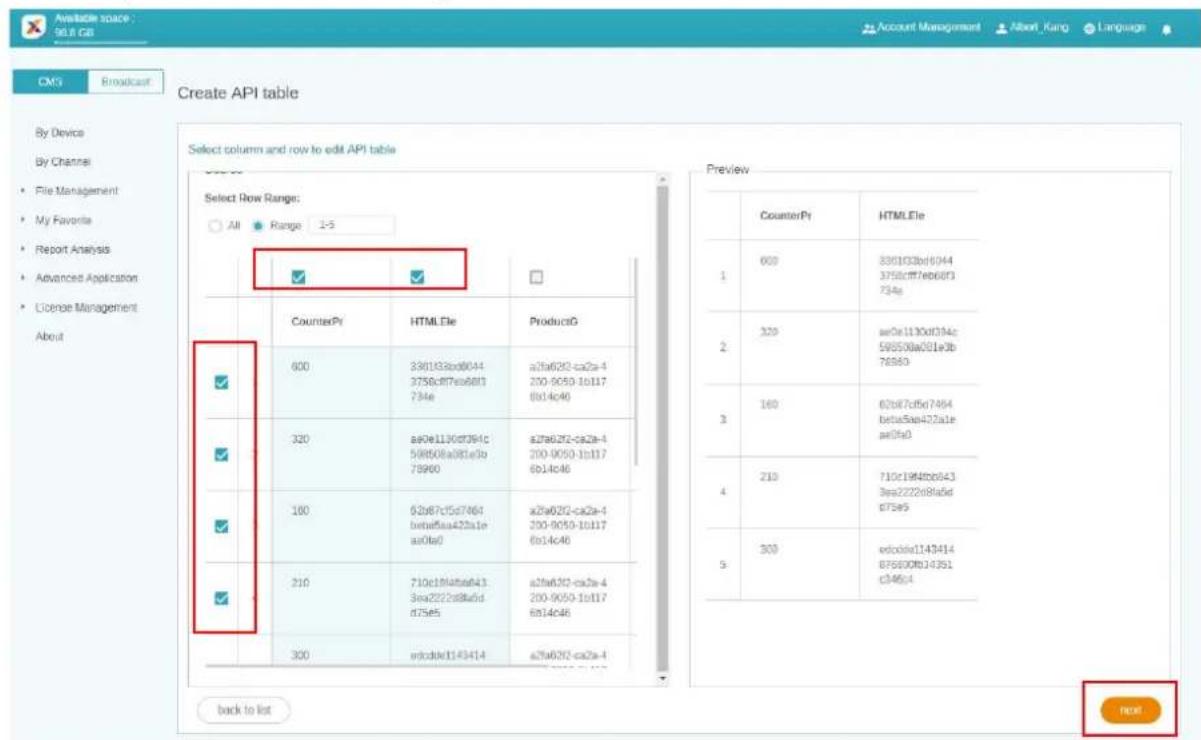Open the Albert_Kang user profile menu
Image resolution: width=1201 pixels, height=740 pixels.
click(1034, 27)
